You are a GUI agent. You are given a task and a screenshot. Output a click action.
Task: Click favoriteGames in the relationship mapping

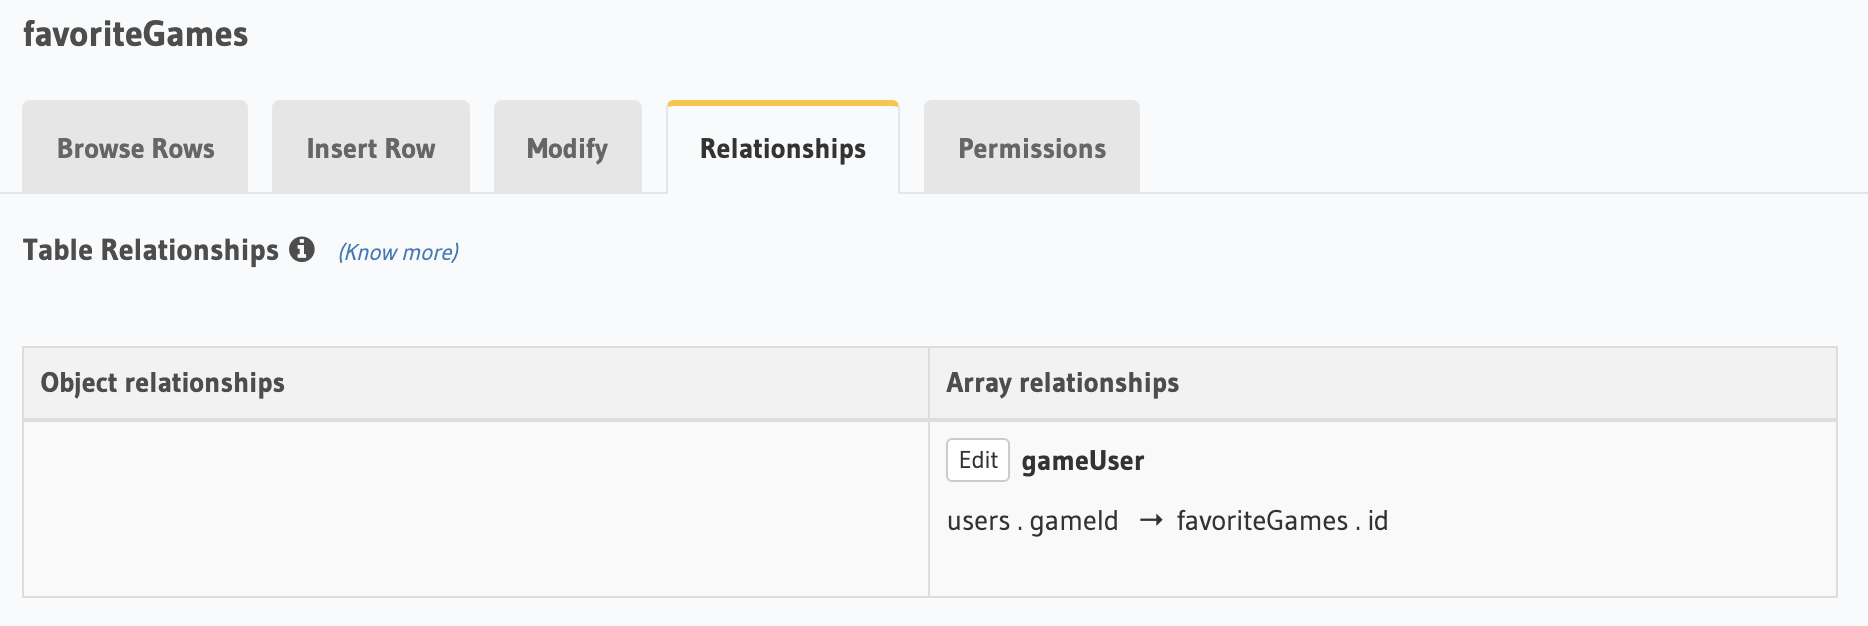pyautogui.click(x=1262, y=521)
